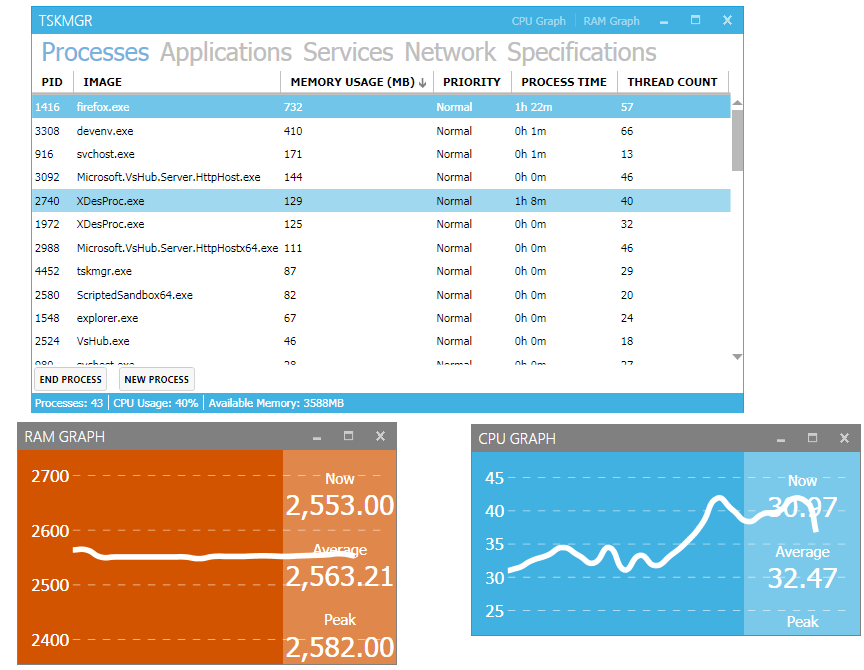Open the Services tab
Screen dimensions: 864x670
click(x=348, y=52)
